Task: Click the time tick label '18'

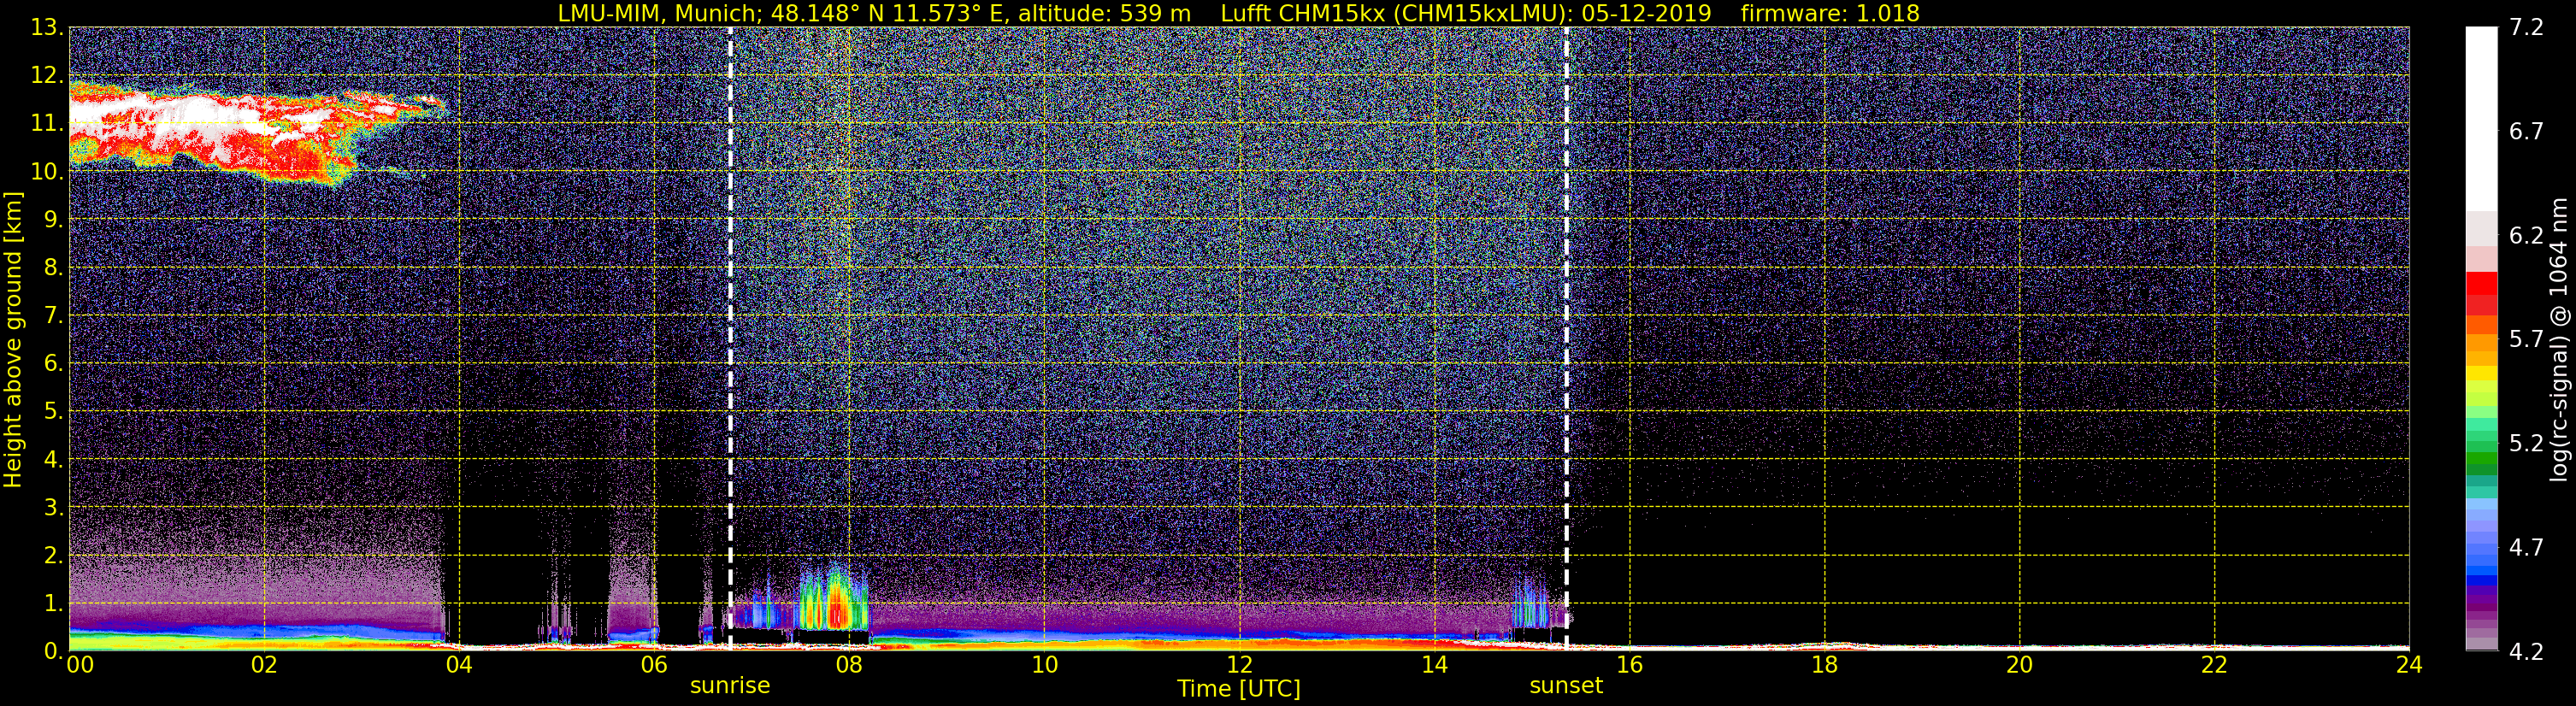Action: [x=1824, y=665]
